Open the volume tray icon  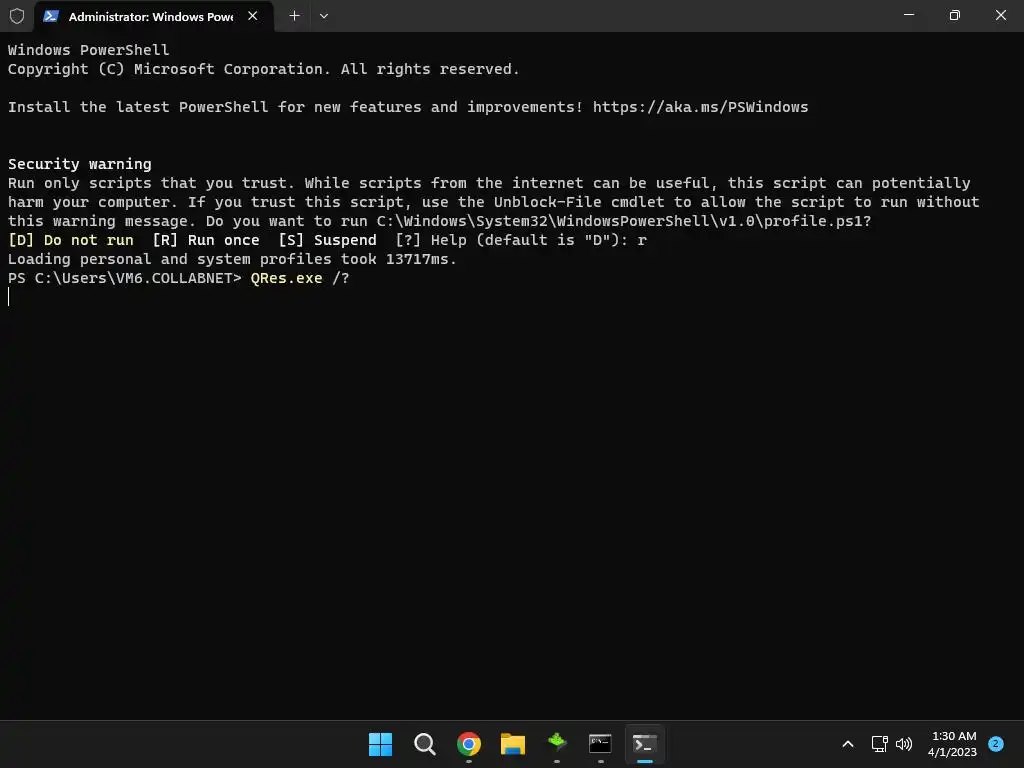[904, 744]
